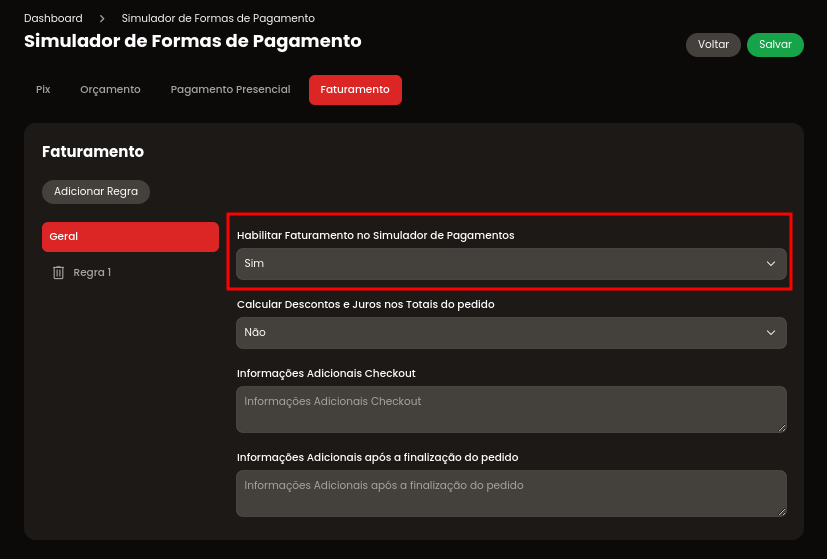Viewport: 827px width, 559px height.
Task: Focus the Informações Adicionais após finalização field
Action: 511,494
